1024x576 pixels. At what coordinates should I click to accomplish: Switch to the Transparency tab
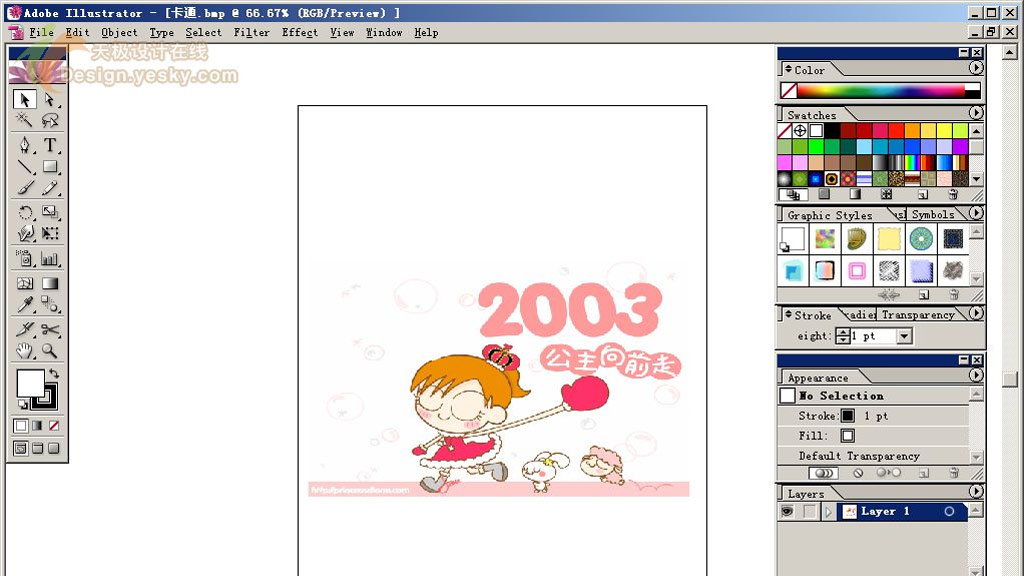tap(918, 315)
